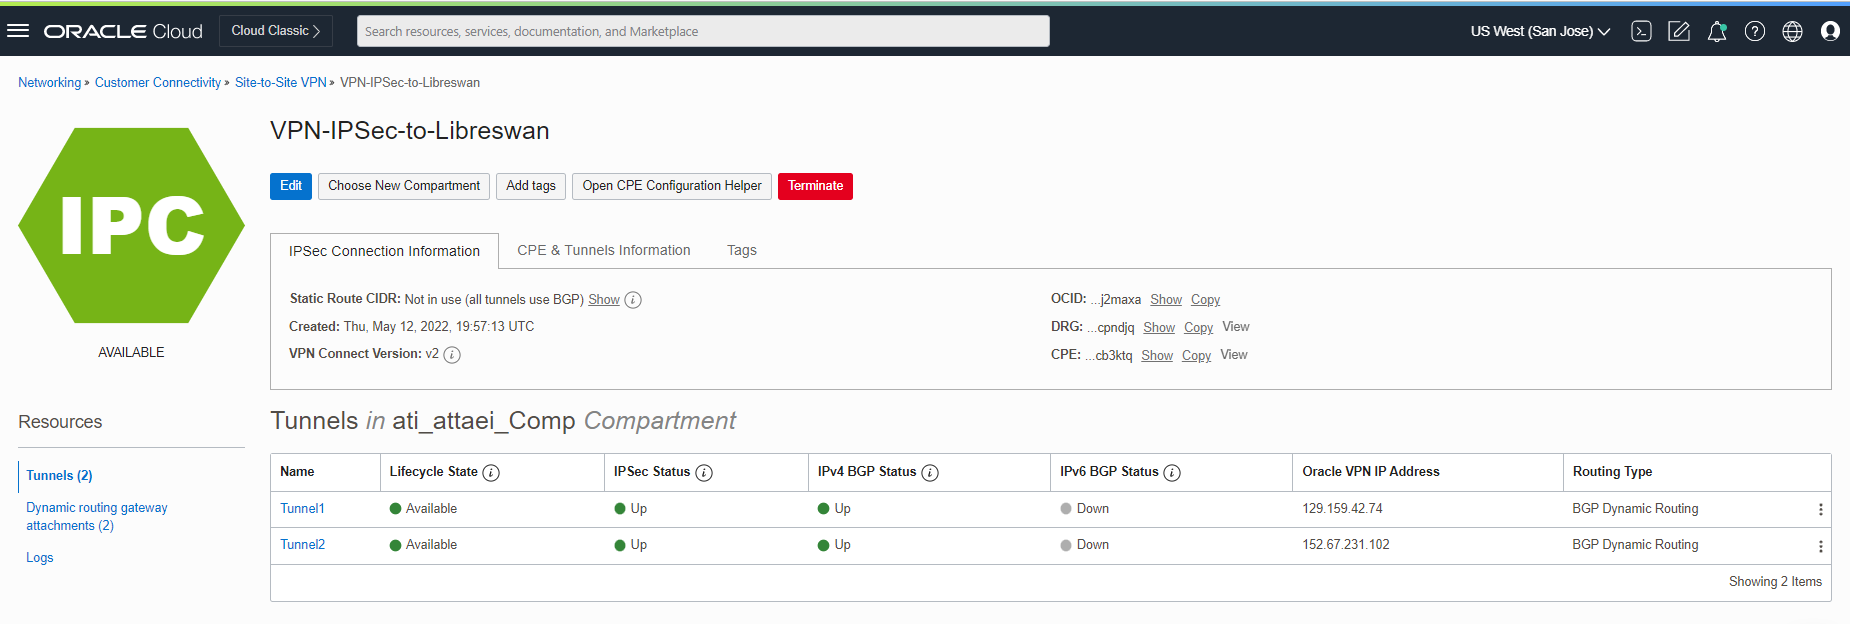Open Dynamic routing gateway attachments resource
Screen dimensions: 1850x624
tap(96, 517)
